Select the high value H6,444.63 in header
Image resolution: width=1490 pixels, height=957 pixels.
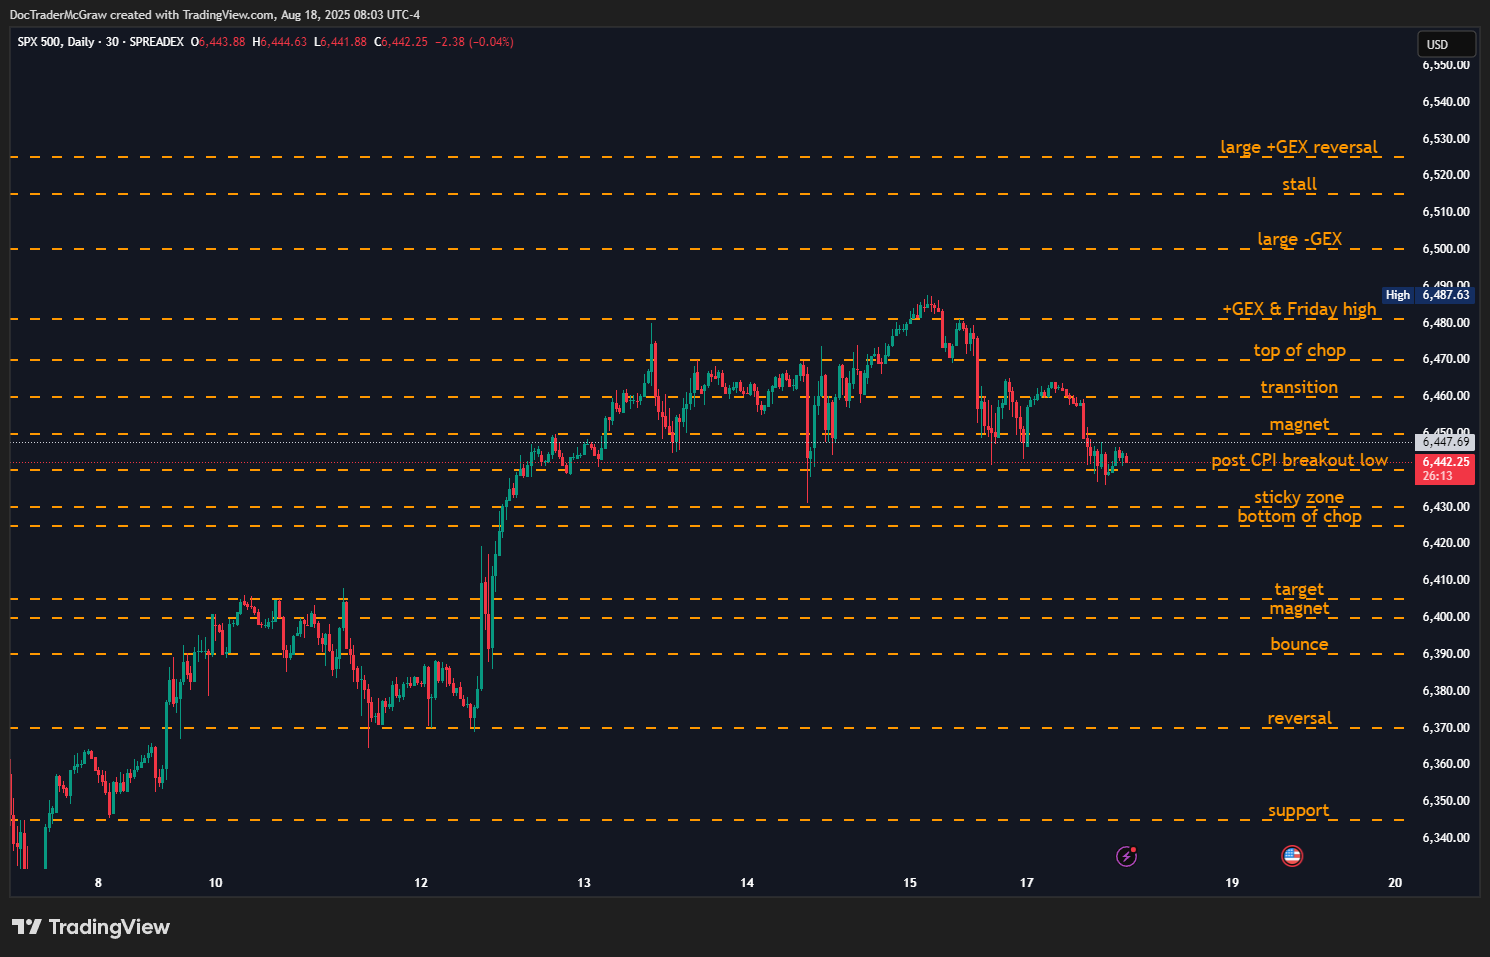coord(280,42)
